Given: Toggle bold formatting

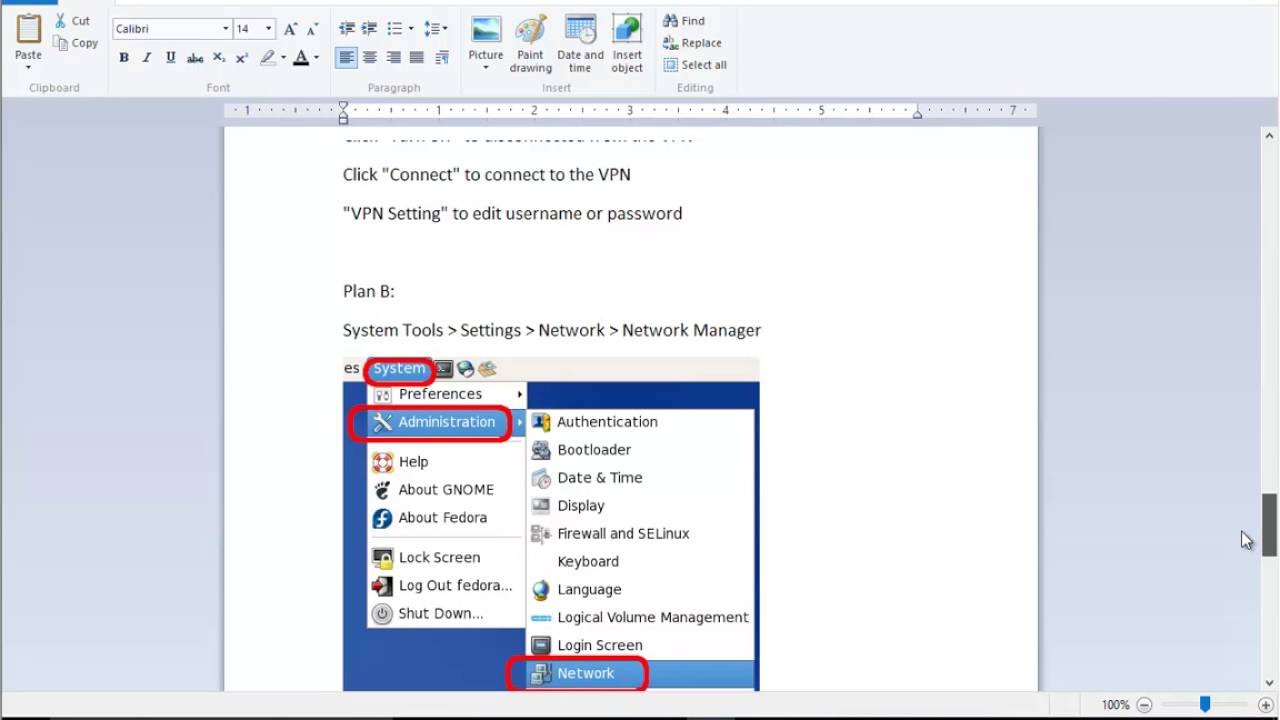Looking at the screenshot, I should coord(124,58).
